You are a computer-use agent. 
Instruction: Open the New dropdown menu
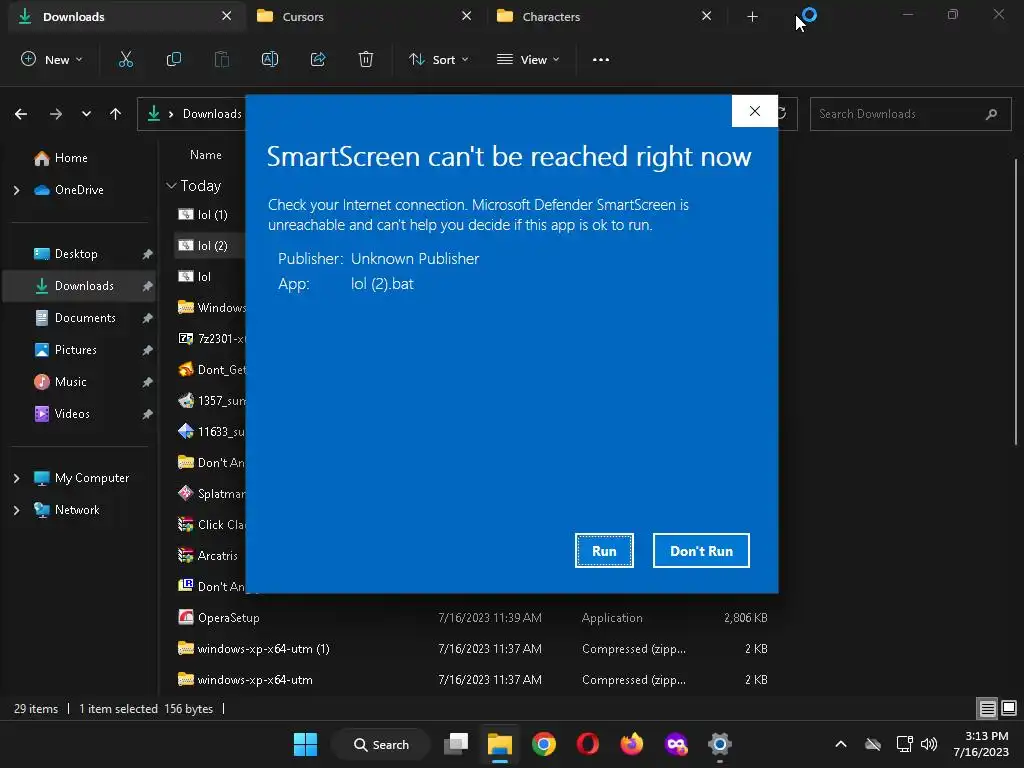pyautogui.click(x=52, y=59)
